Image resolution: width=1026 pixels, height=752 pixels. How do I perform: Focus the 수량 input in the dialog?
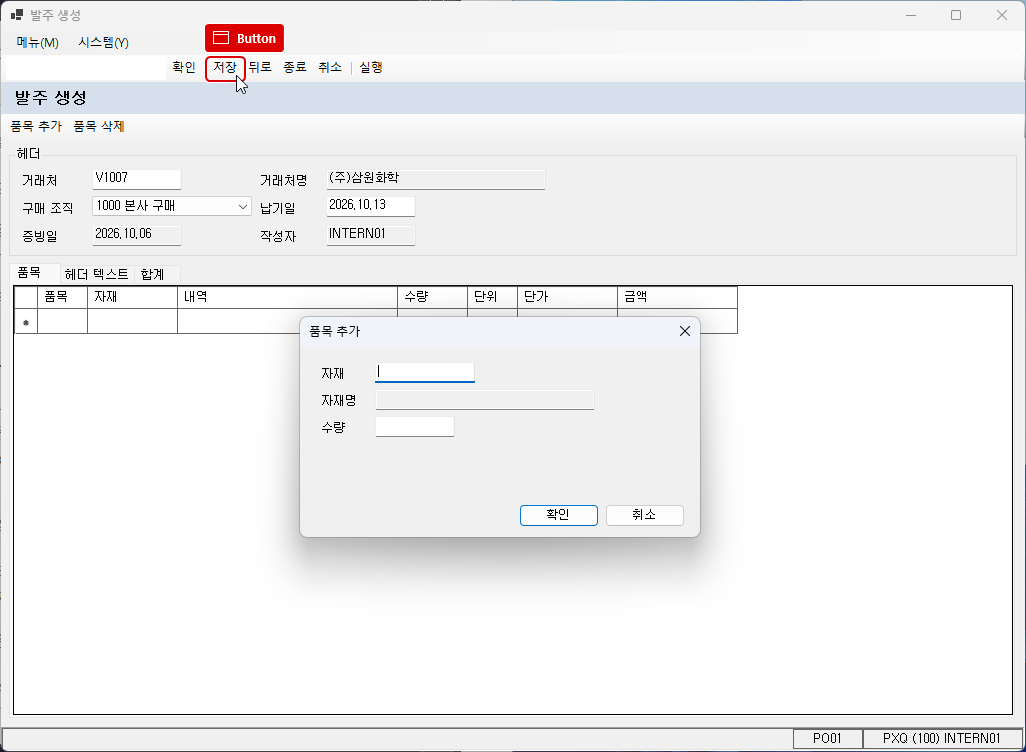tap(415, 427)
